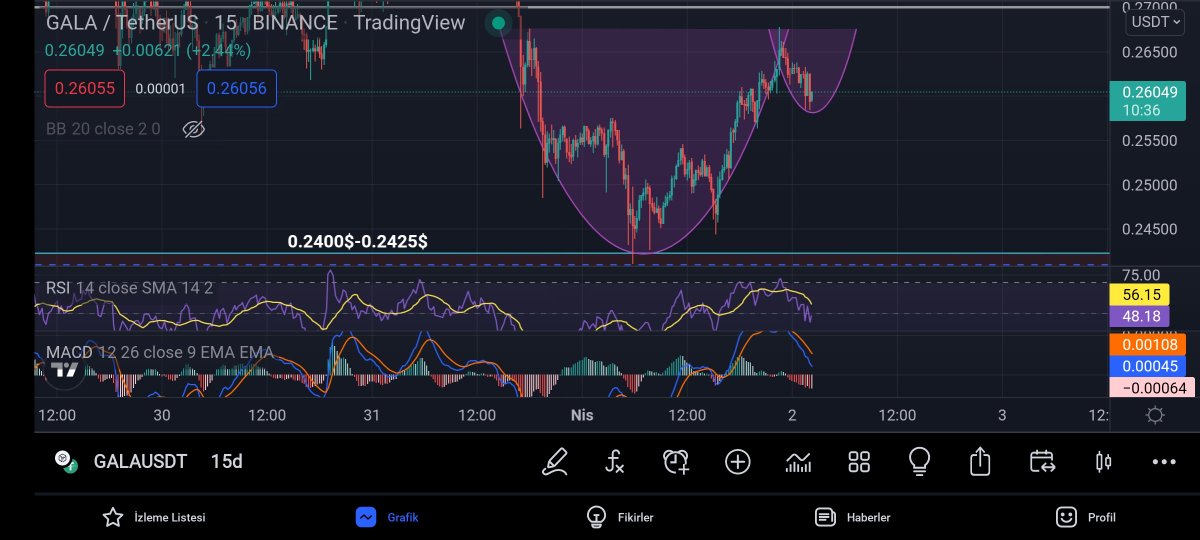Open the ideas lightbulb toolbar icon
The height and width of the screenshot is (540, 1200).
(x=919, y=461)
